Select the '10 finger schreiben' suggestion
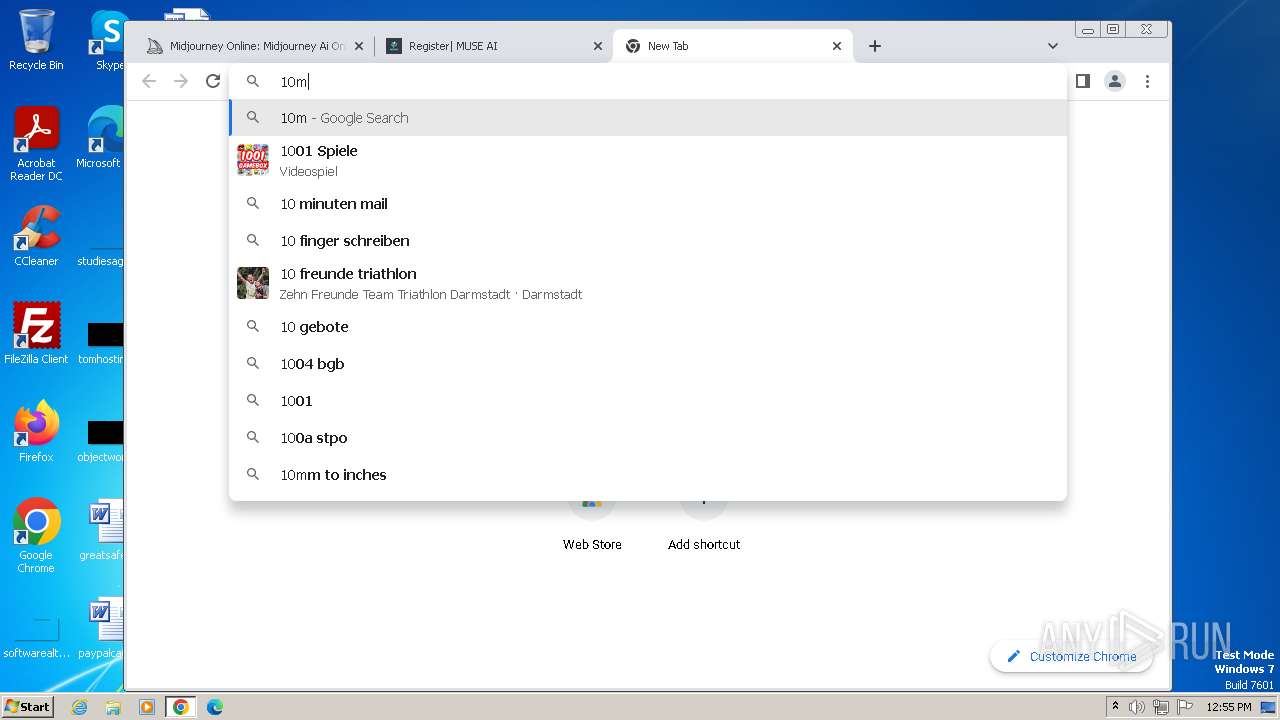Image resolution: width=1280 pixels, height=720 pixels. point(648,241)
